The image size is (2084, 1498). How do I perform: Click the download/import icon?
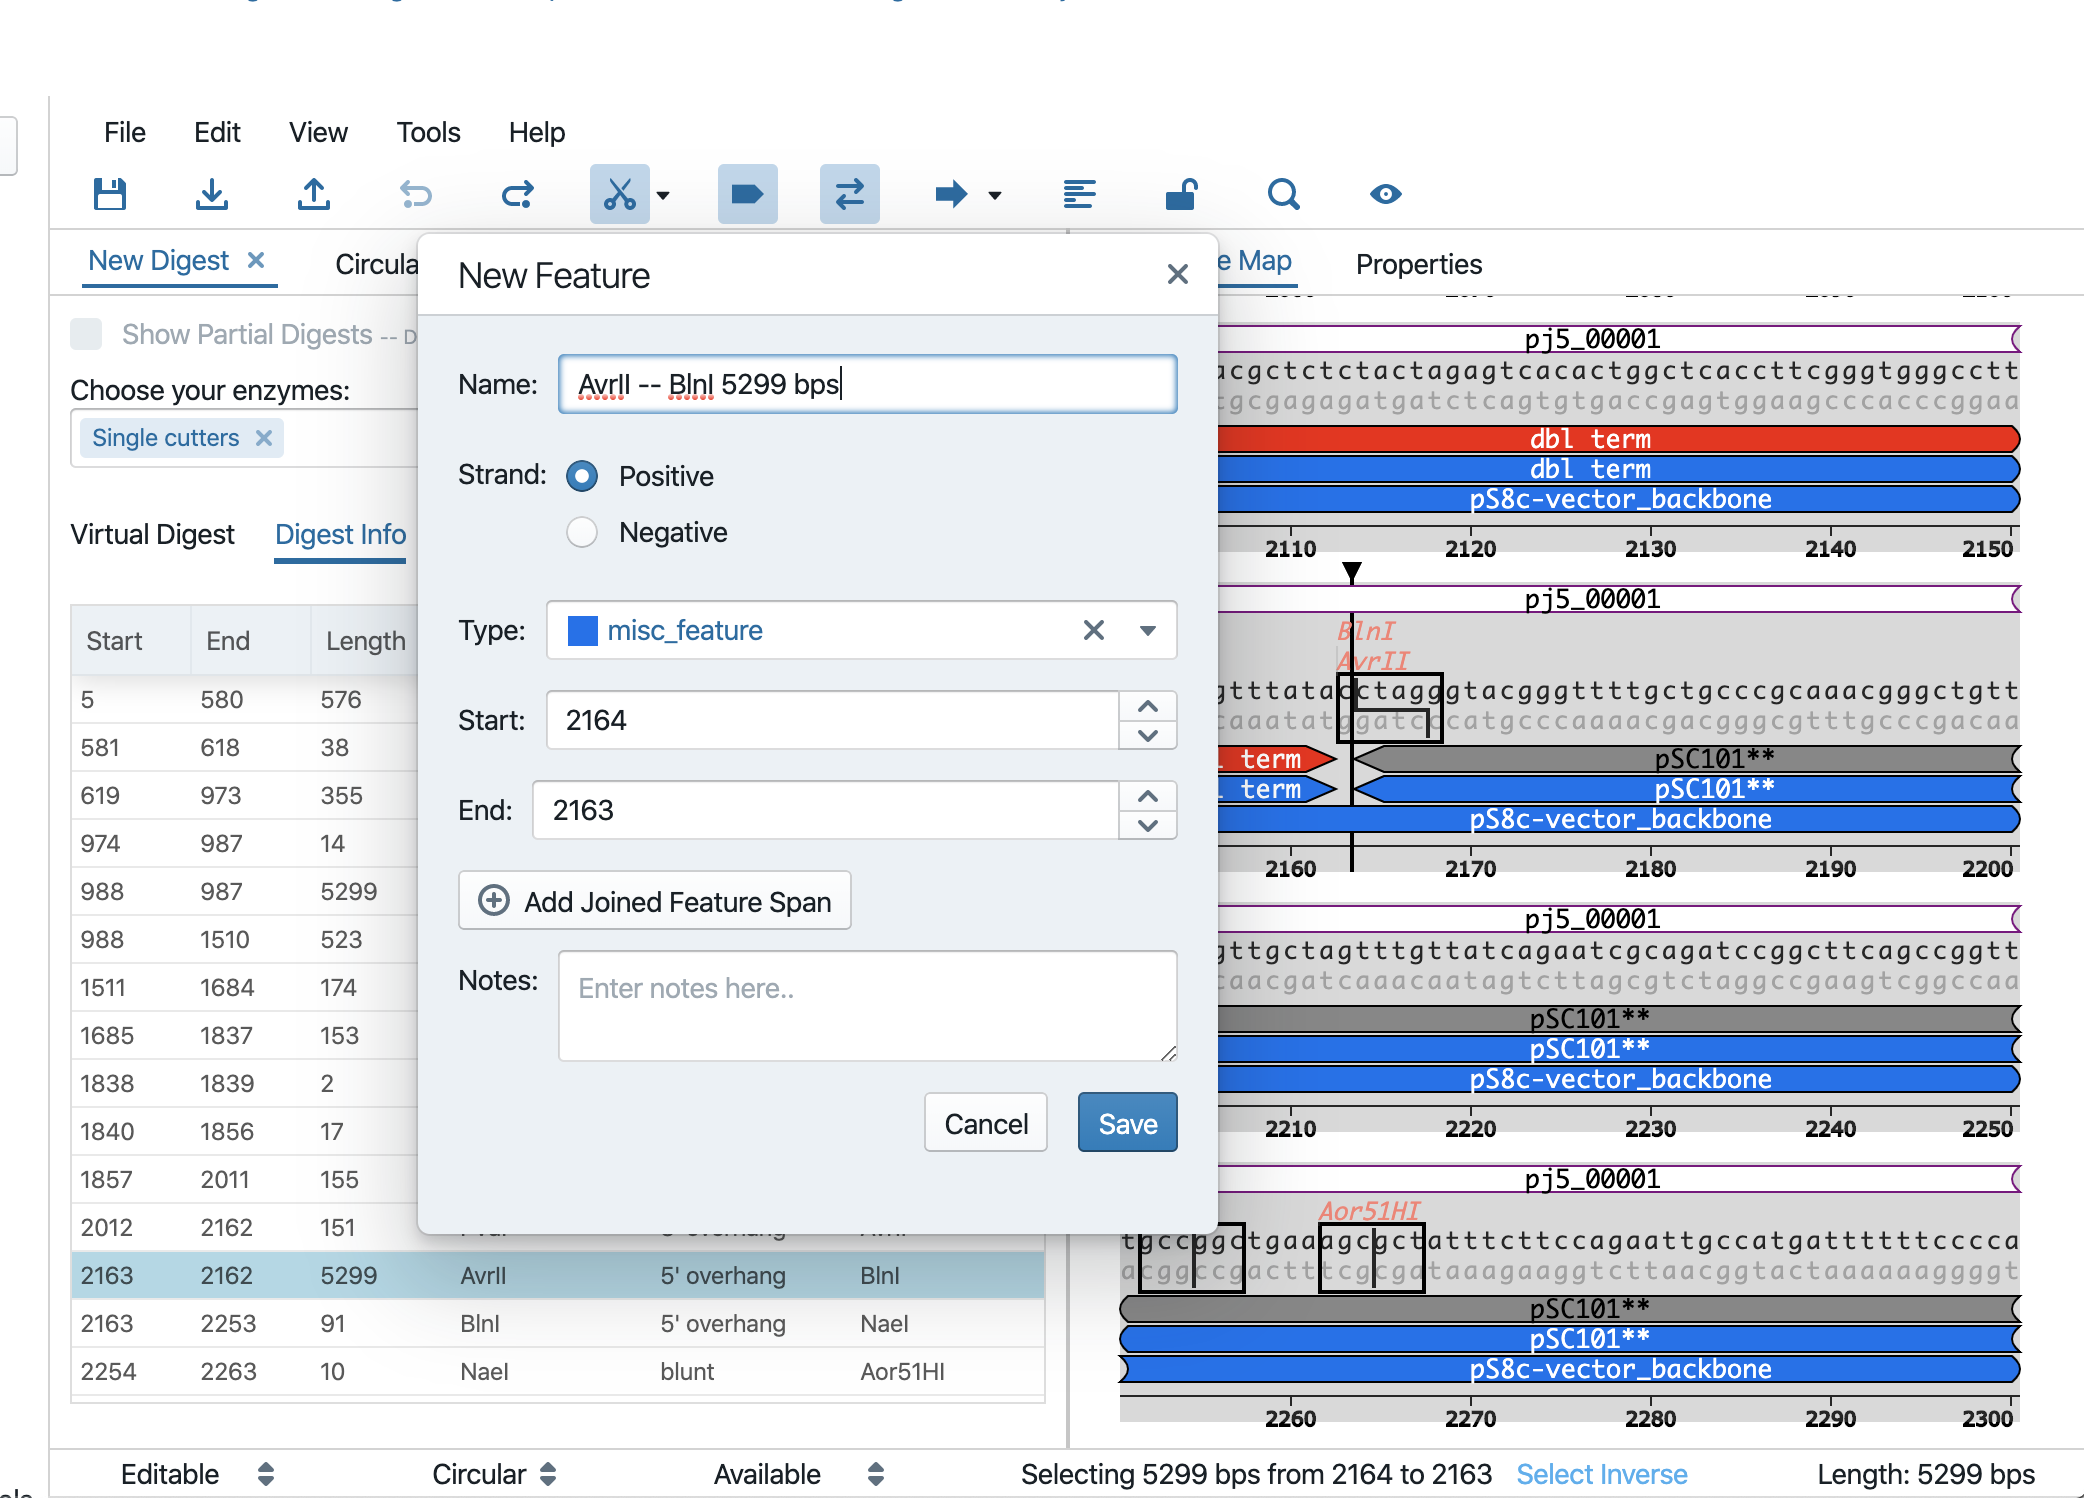[x=212, y=194]
